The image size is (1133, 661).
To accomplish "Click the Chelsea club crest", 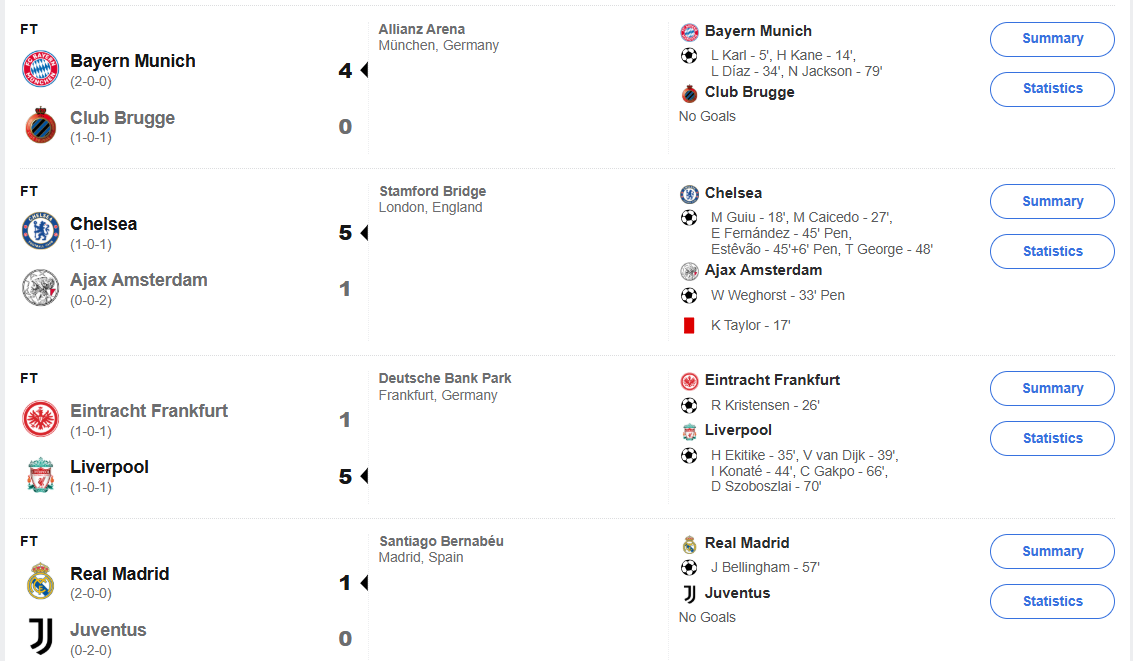I will tap(41, 232).
